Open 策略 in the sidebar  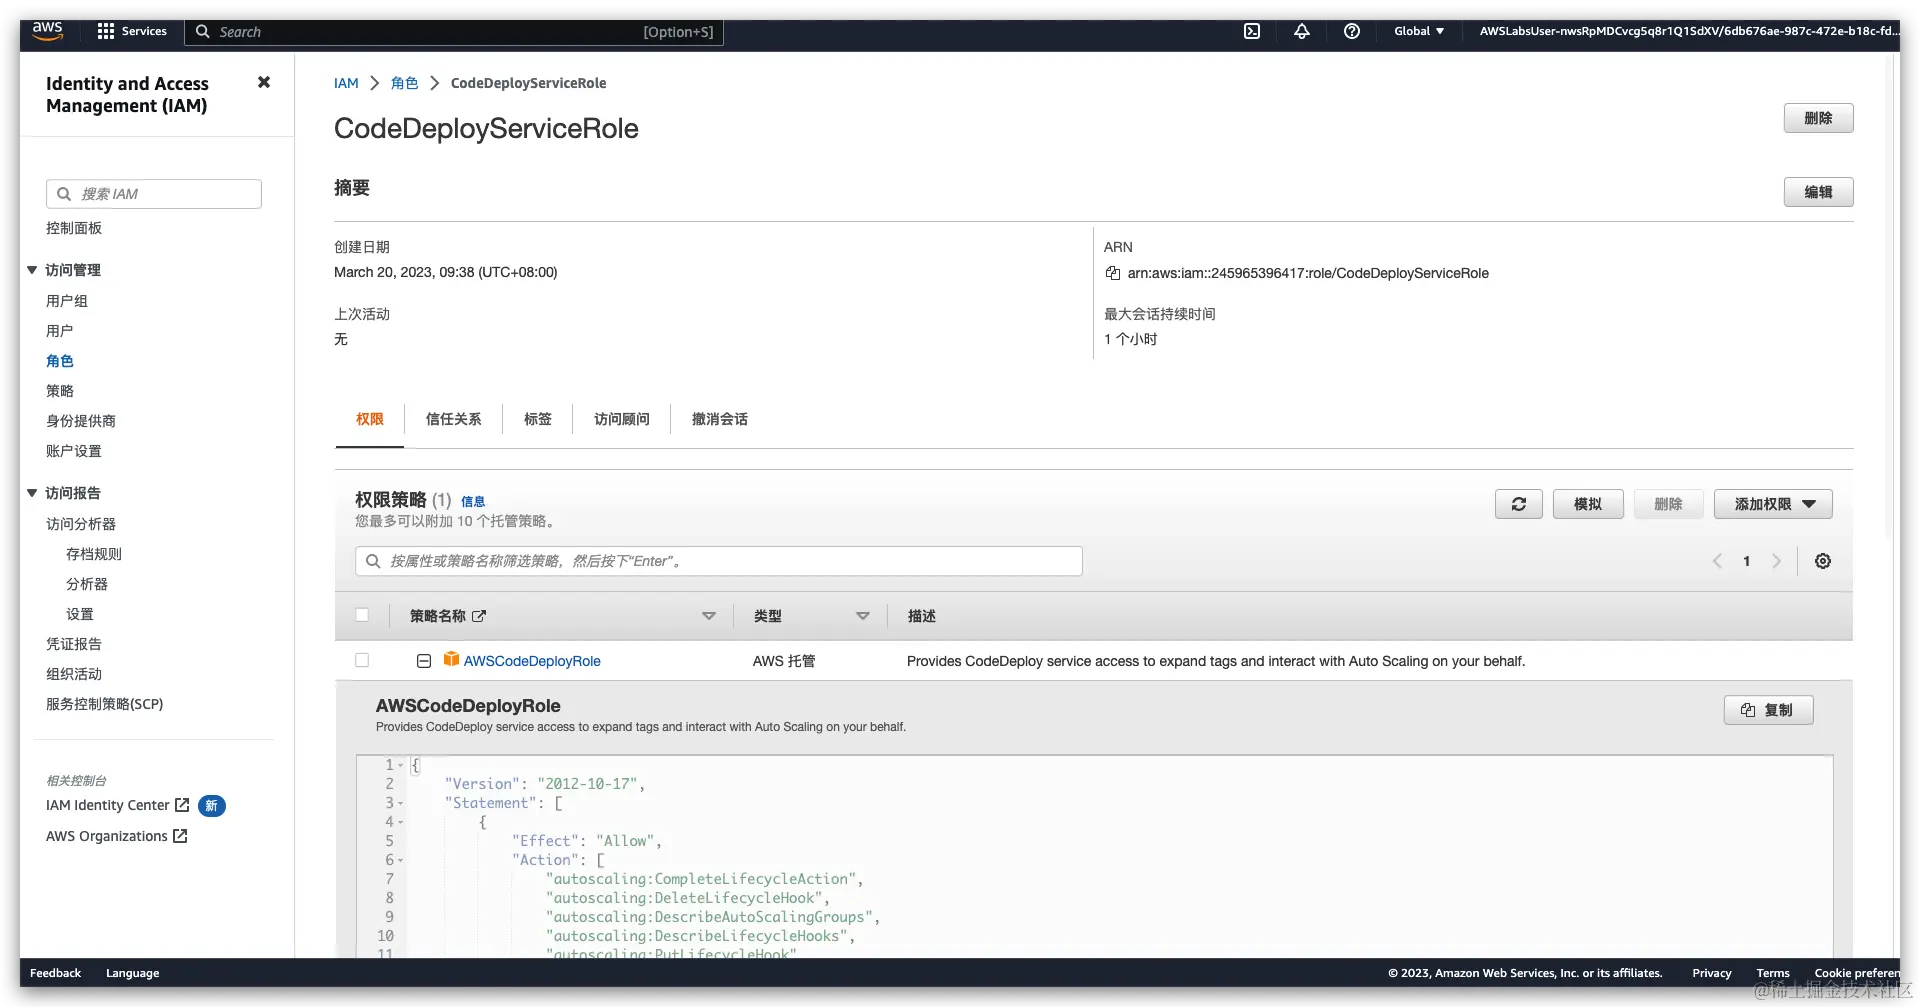(60, 391)
